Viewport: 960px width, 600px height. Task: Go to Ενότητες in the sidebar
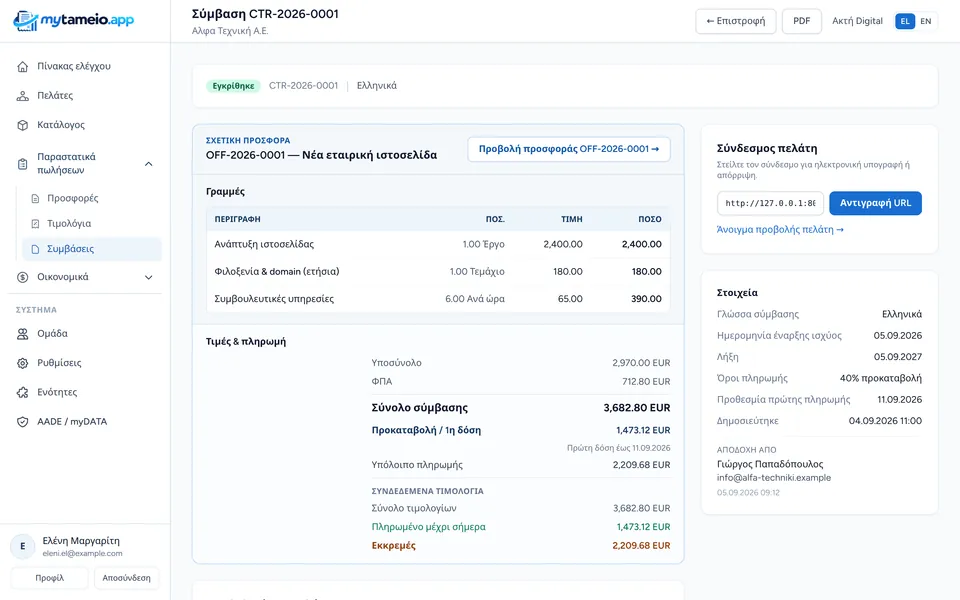tap(85, 392)
